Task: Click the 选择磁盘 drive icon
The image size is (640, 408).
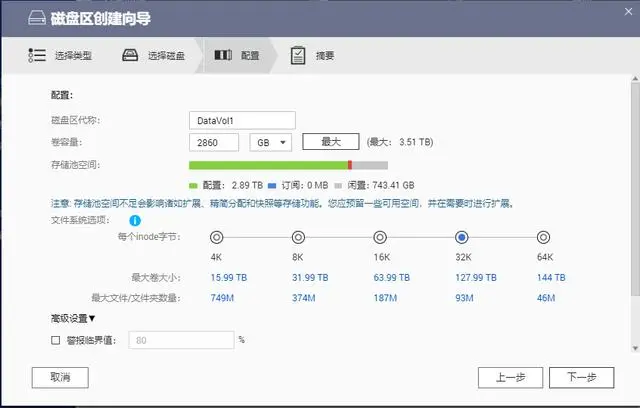Action: [130, 55]
